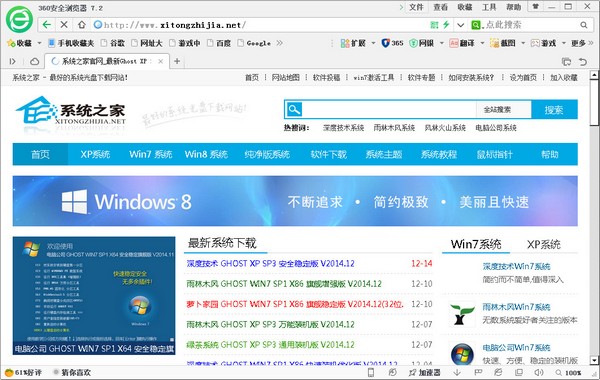Open the 收藏 favorites star button

pos(19,43)
